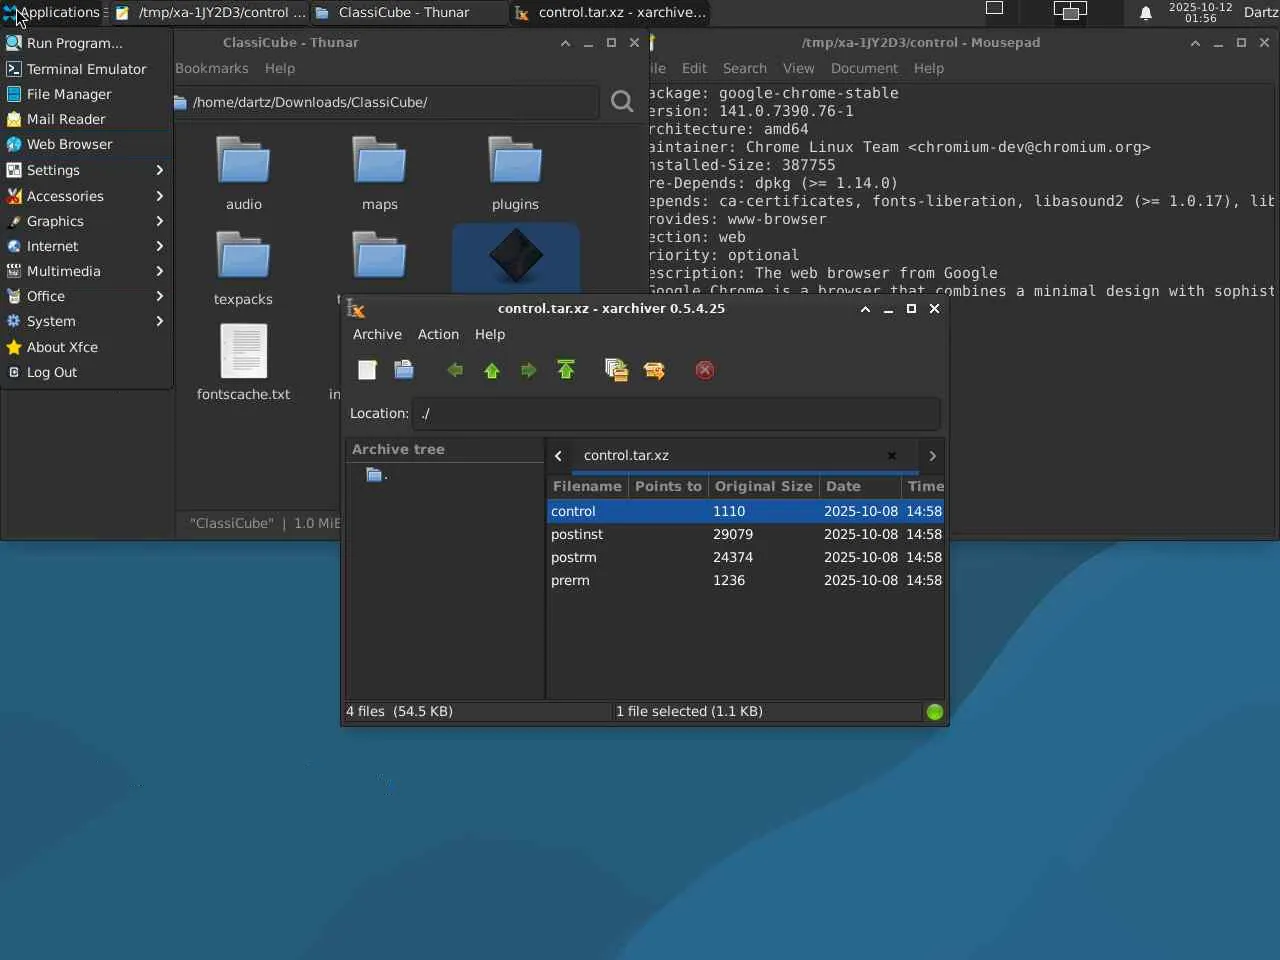Image resolution: width=1280 pixels, height=960 pixels.
Task: Select the texpacks folder in Thunar
Action: [243, 268]
